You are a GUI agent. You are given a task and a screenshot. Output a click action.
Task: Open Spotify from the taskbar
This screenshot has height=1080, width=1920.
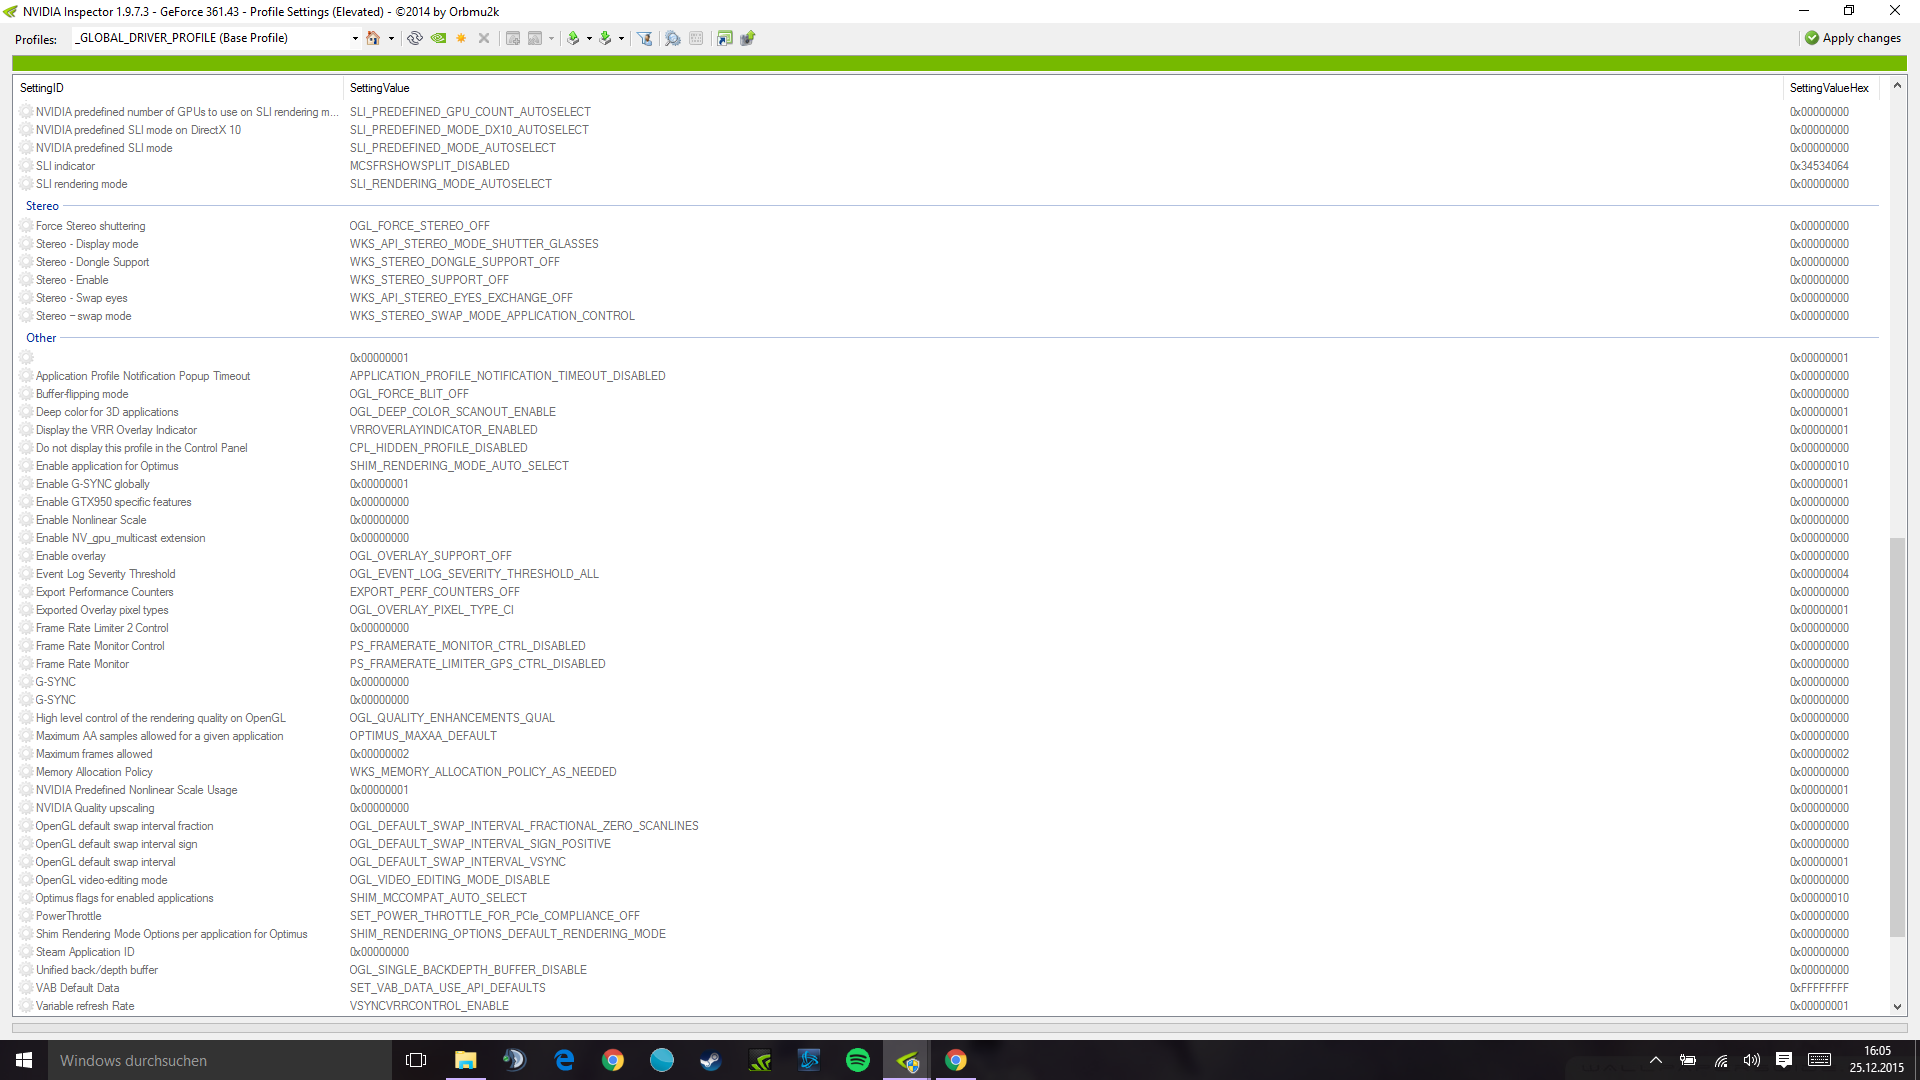(x=858, y=1060)
